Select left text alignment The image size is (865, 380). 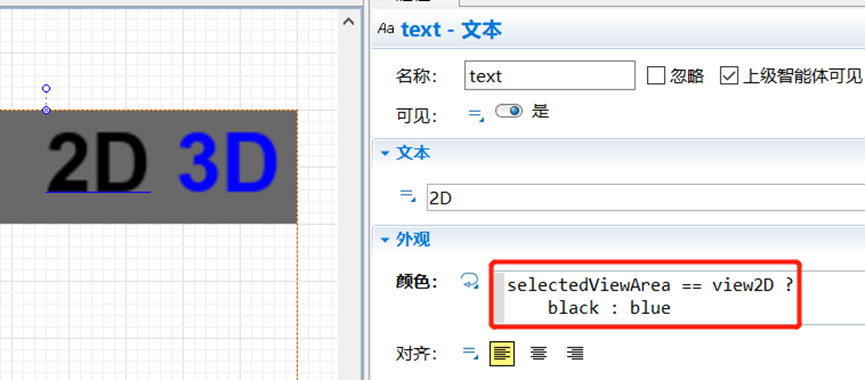pos(502,353)
